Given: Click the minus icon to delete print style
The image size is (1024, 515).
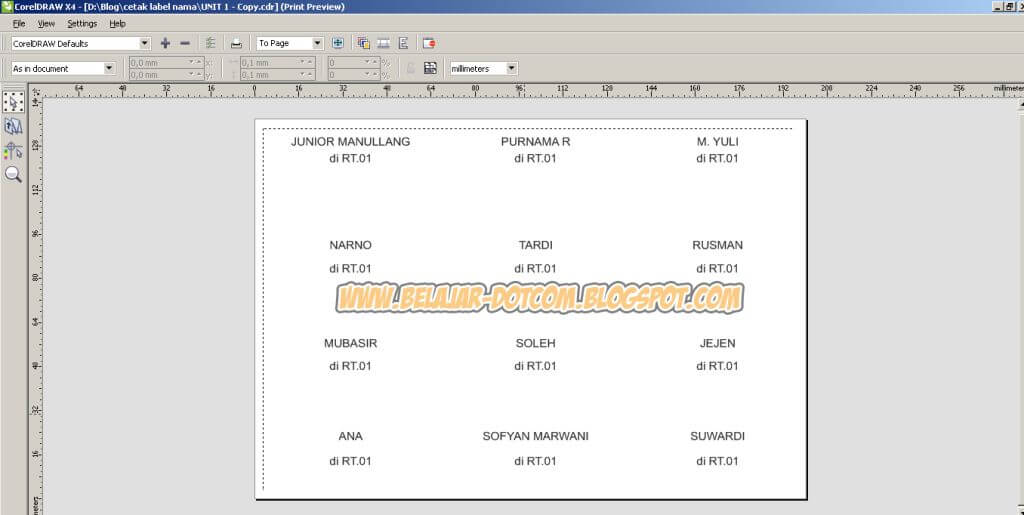Looking at the screenshot, I should tap(185, 43).
